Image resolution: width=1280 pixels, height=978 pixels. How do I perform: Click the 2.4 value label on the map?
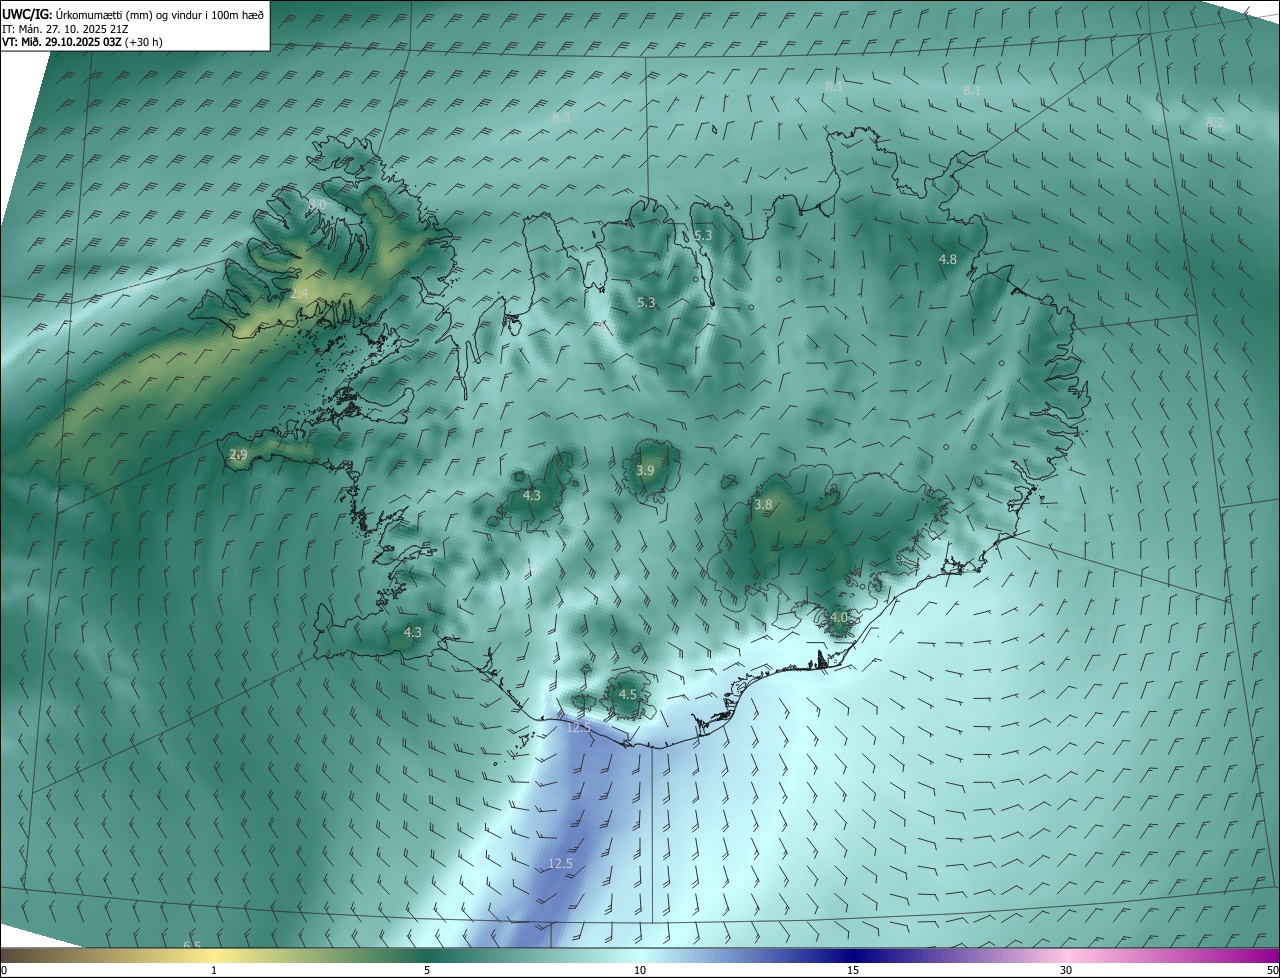[300, 294]
